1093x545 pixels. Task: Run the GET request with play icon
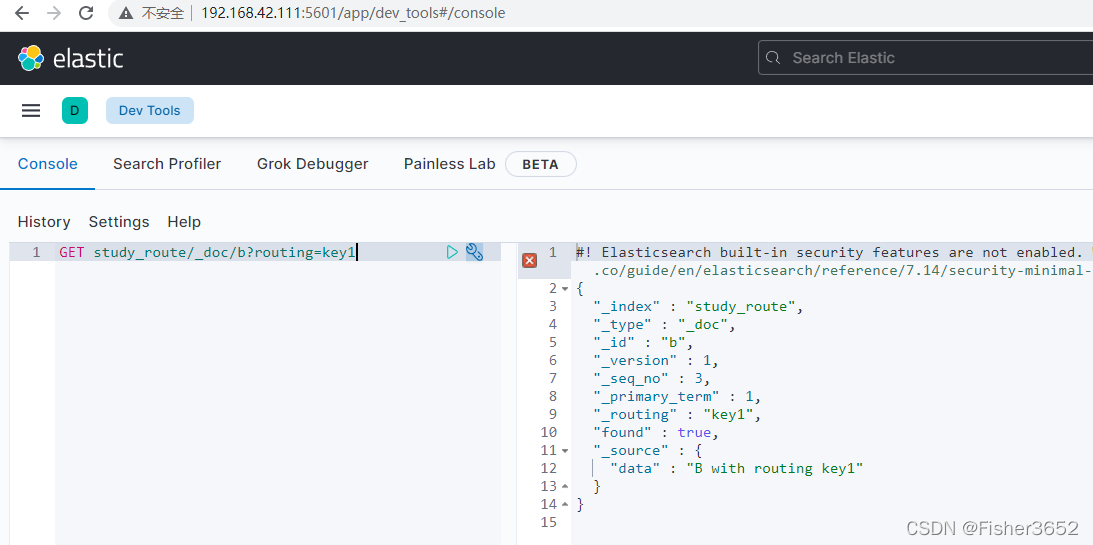click(452, 252)
